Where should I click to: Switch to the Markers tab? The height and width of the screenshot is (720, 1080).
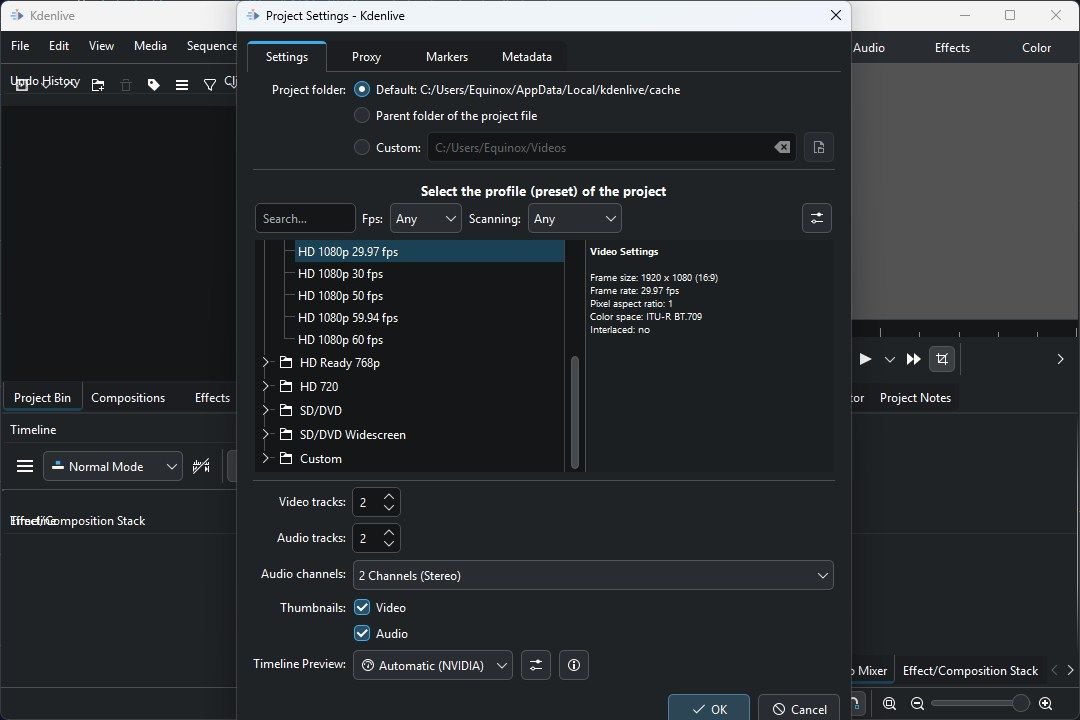click(x=447, y=57)
